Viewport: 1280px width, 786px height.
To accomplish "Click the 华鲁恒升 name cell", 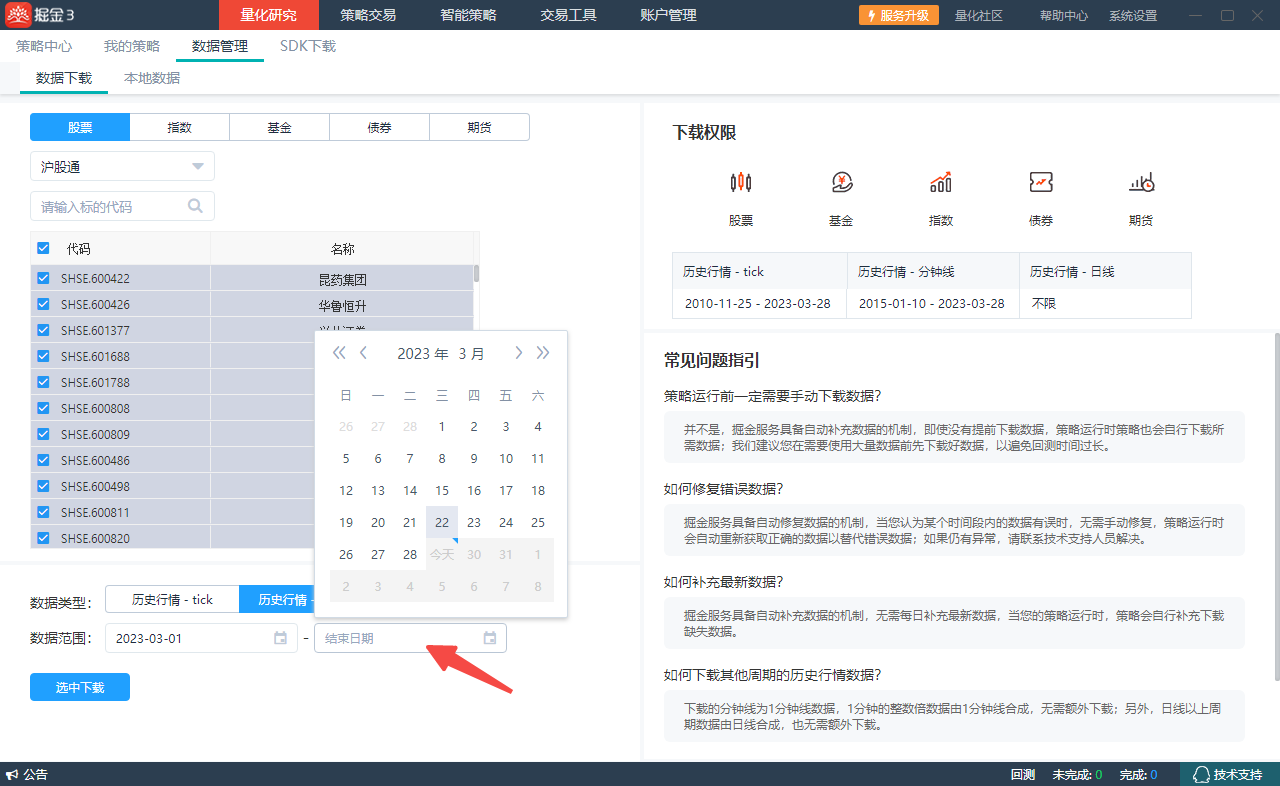I will (x=342, y=305).
